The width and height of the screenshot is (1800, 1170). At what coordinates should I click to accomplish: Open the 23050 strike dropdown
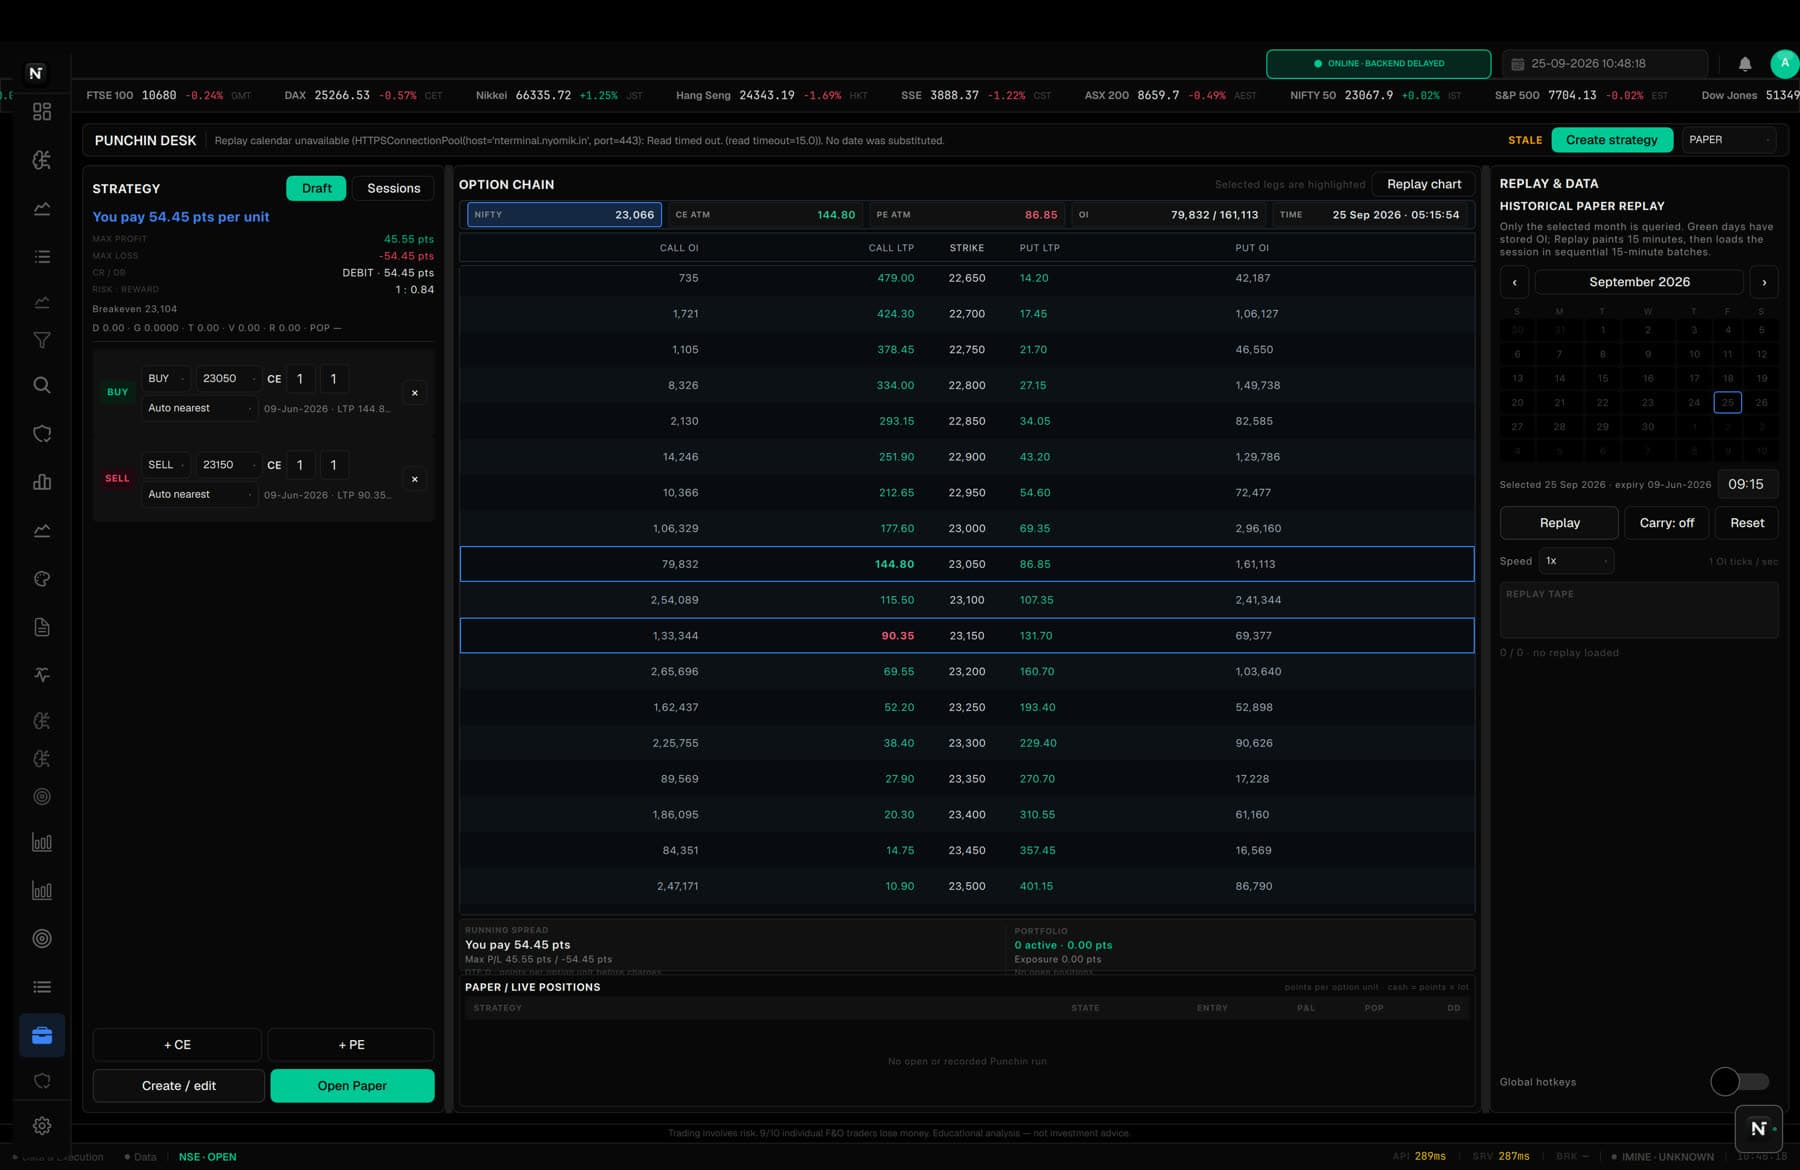[x=227, y=379]
